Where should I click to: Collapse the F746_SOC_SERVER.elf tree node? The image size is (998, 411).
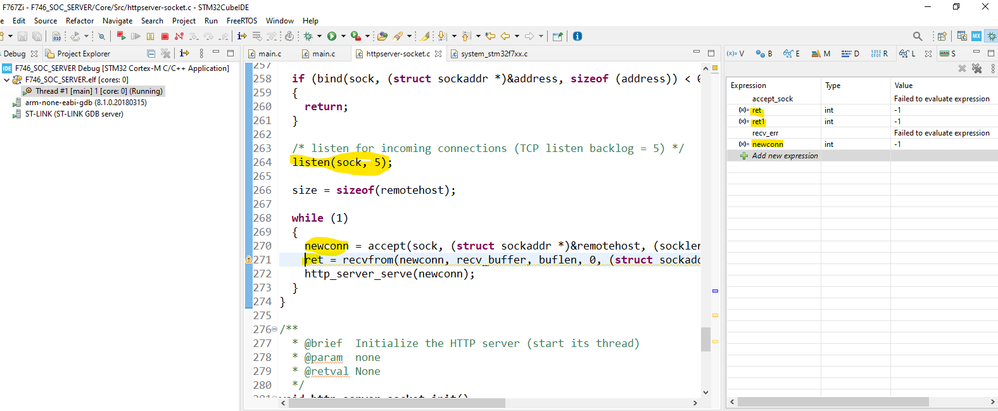click(x=7, y=80)
